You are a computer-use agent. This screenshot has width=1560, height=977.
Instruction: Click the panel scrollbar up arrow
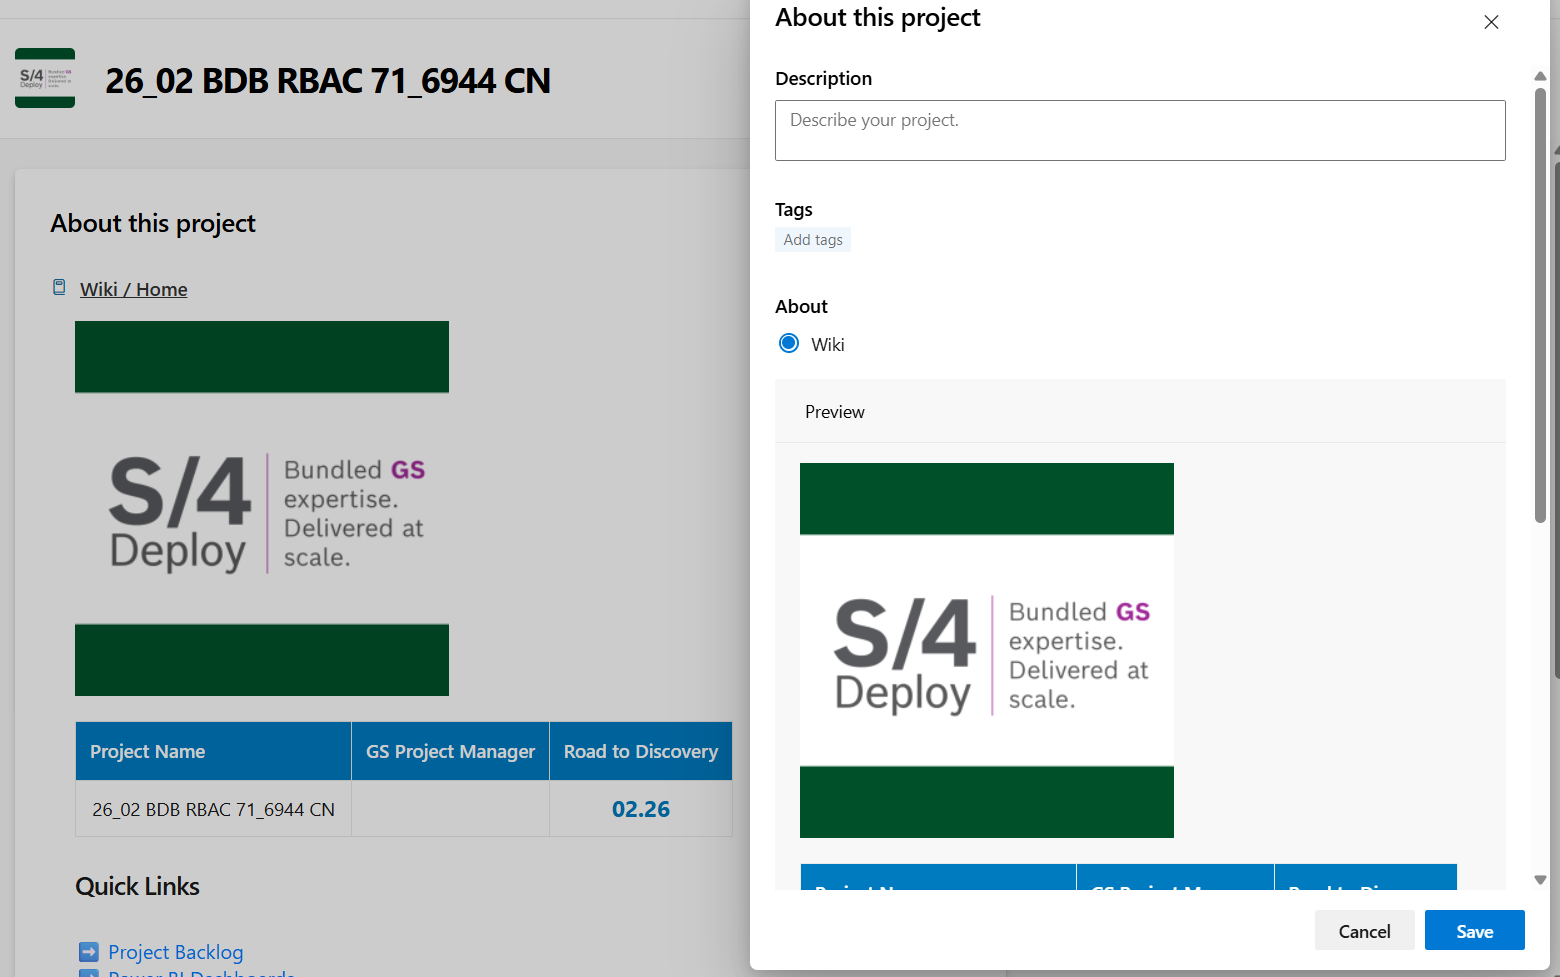(x=1540, y=76)
